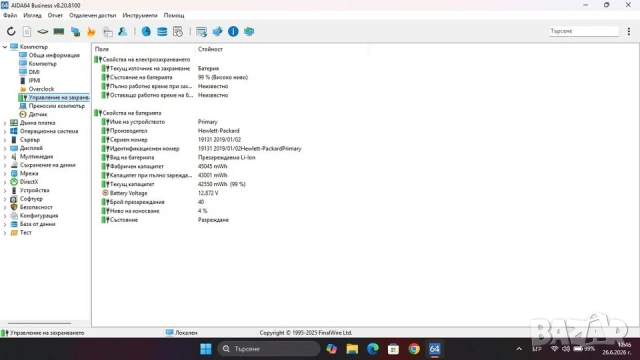The image size is (640, 360).
Task: Expand the Мултимедия tree node
Action: [x=5, y=157]
